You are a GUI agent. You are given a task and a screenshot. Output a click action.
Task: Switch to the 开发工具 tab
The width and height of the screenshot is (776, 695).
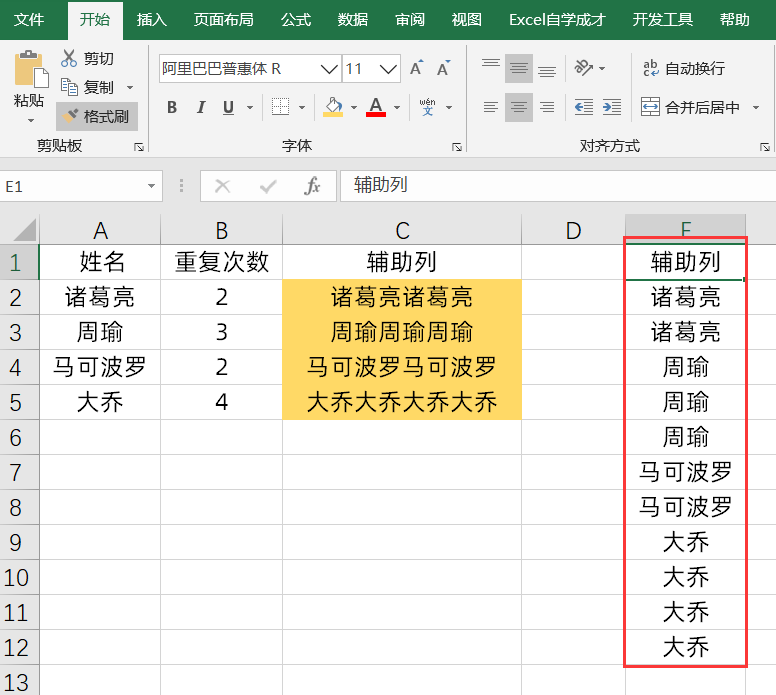pos(663,20)
